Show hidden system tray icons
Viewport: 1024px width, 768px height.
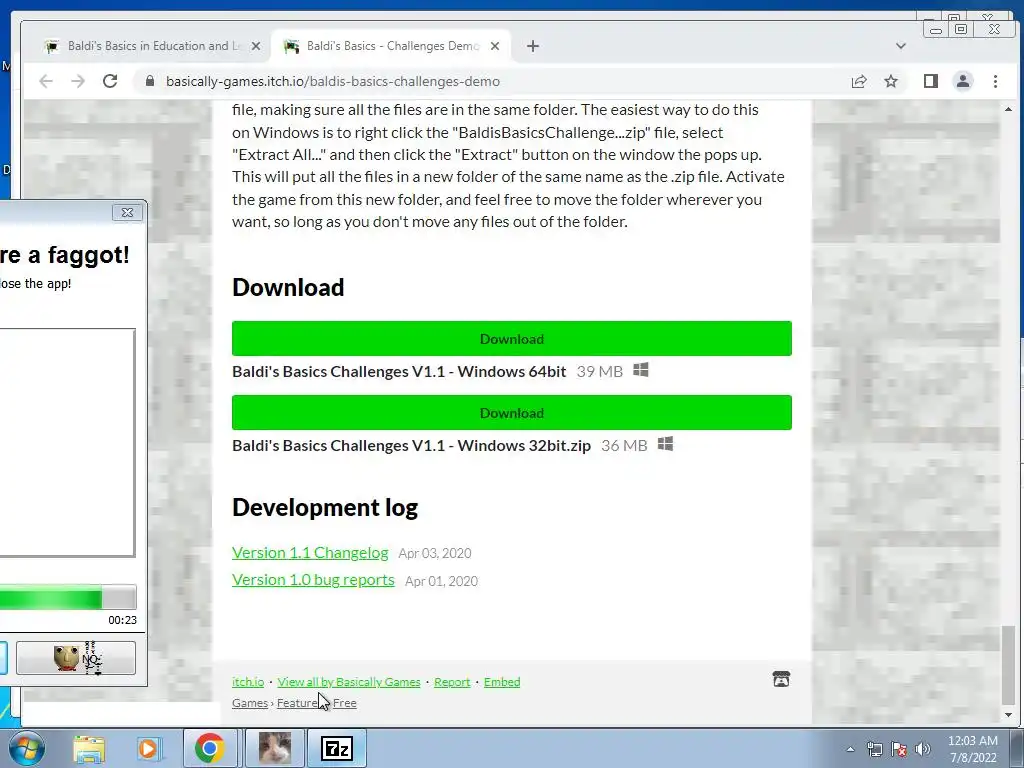(x=850, y=749)
